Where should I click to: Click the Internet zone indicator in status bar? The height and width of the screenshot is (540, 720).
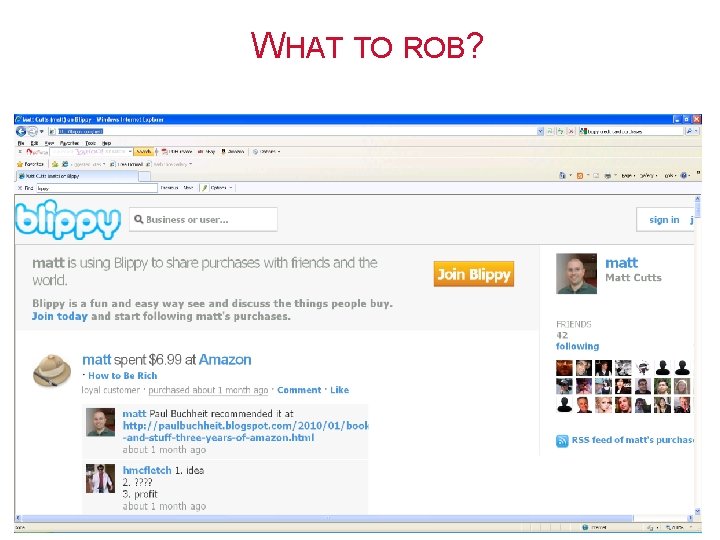point(595,528)
